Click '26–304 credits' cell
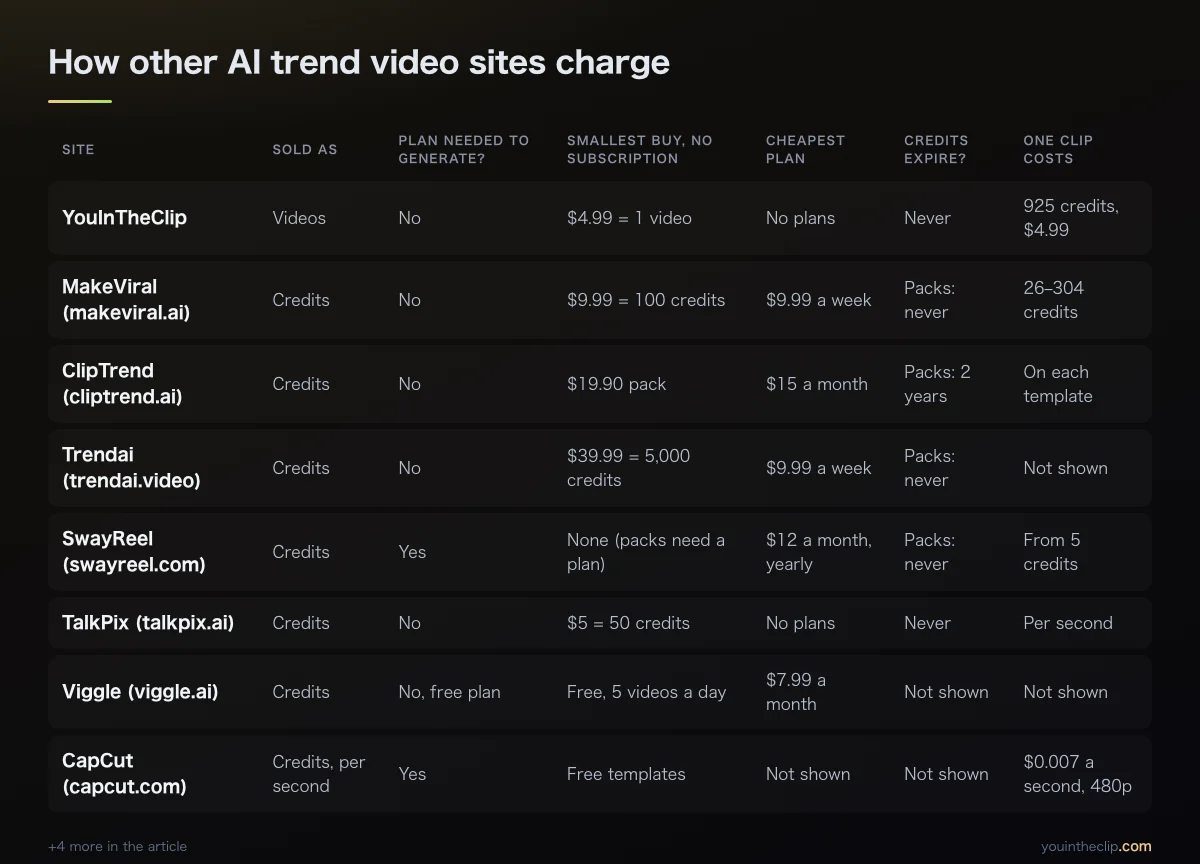Image resolution: width=1200 pixels, height=864 pixels. click(1054, 299)
